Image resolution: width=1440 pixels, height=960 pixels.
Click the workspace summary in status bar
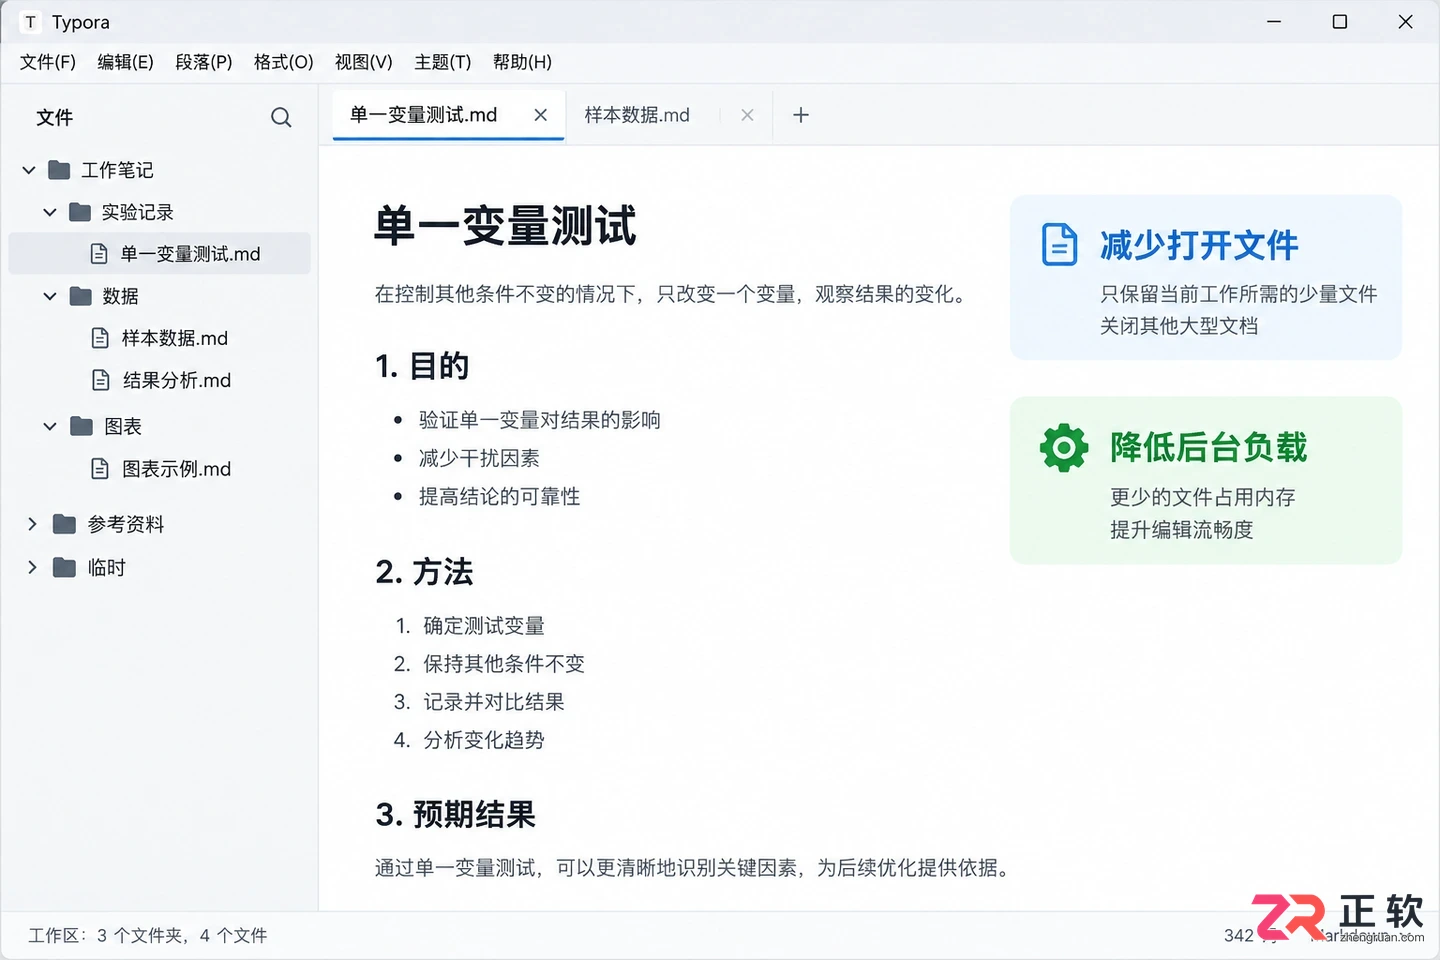pyautogui.click(x=148, y=935)
